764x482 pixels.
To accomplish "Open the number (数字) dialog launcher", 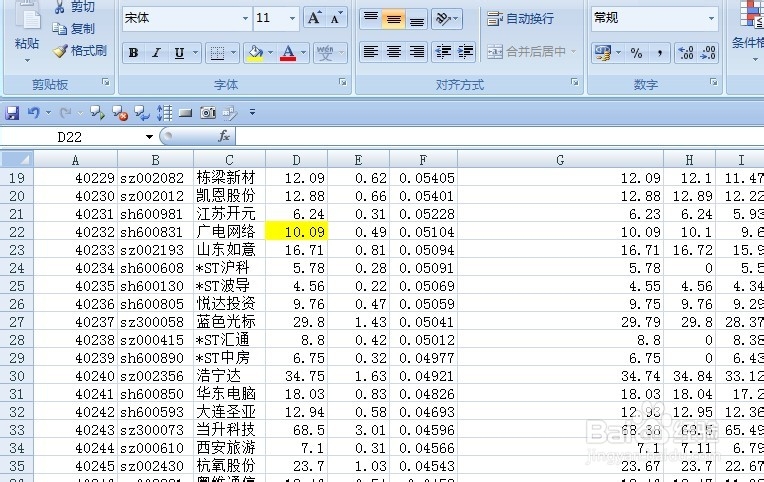I will click(713, 82).
